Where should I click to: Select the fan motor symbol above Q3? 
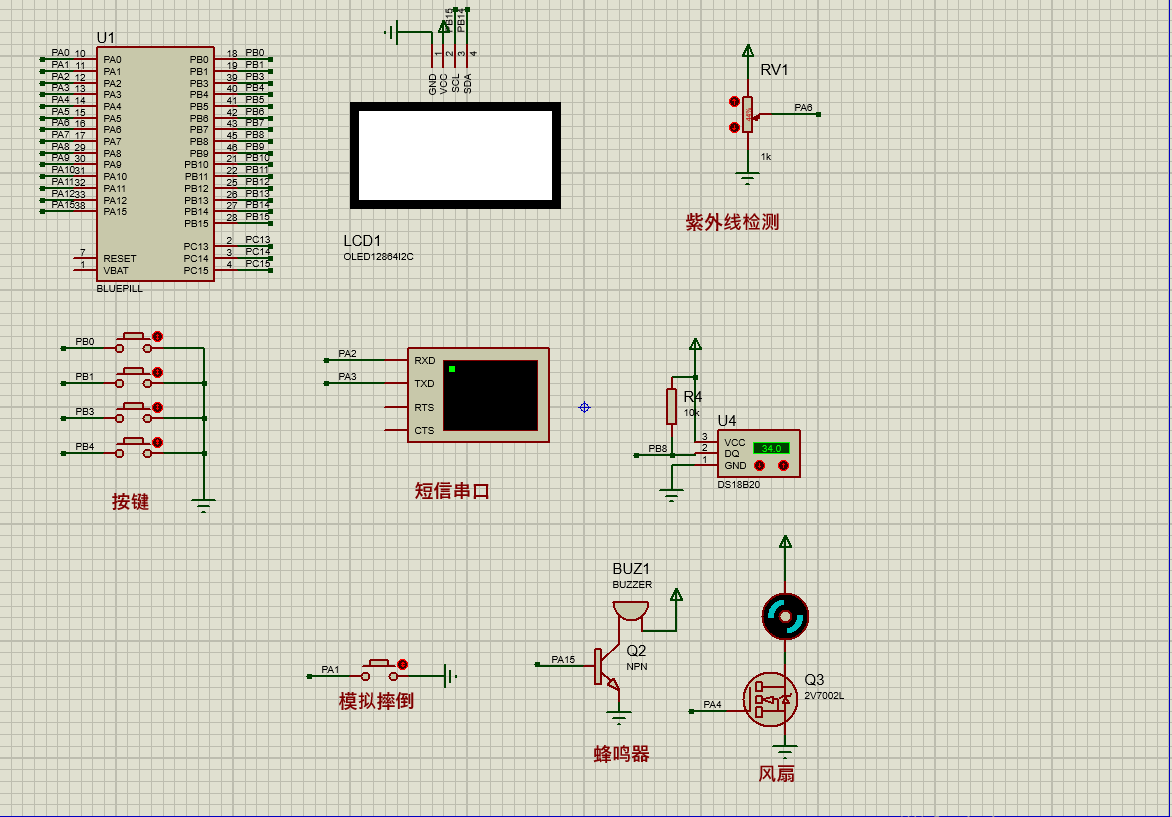(x=785, y=617)
